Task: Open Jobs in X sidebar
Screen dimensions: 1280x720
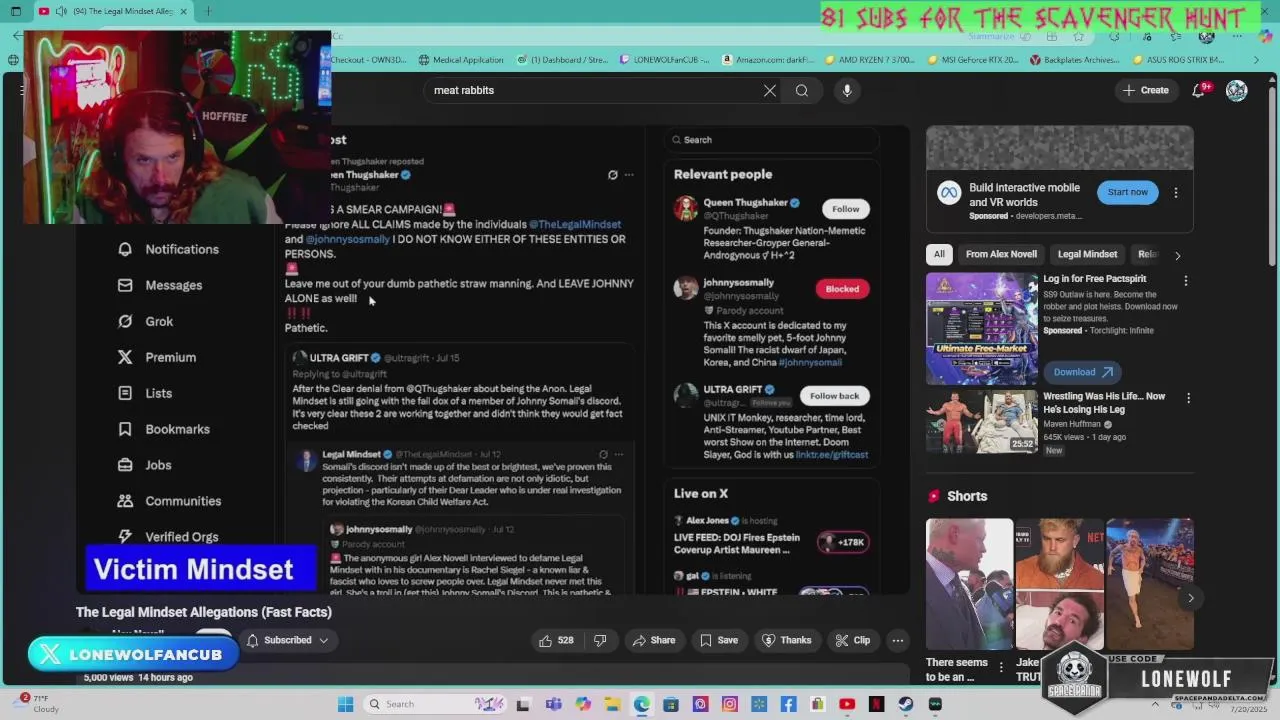Action: 144,465
